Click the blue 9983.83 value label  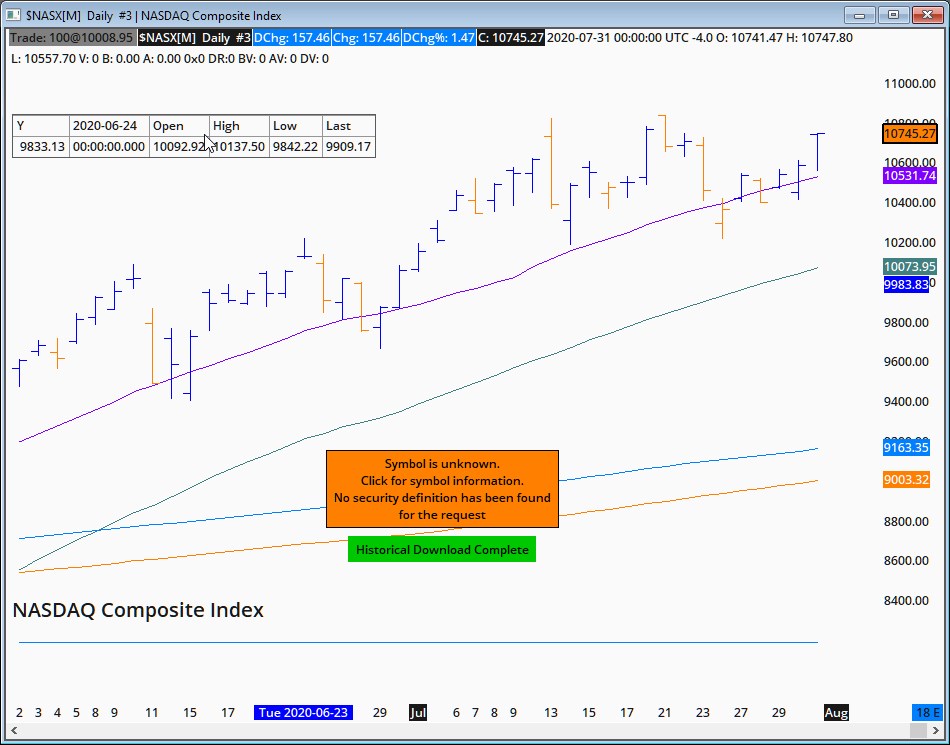click(x=906, y=285)
